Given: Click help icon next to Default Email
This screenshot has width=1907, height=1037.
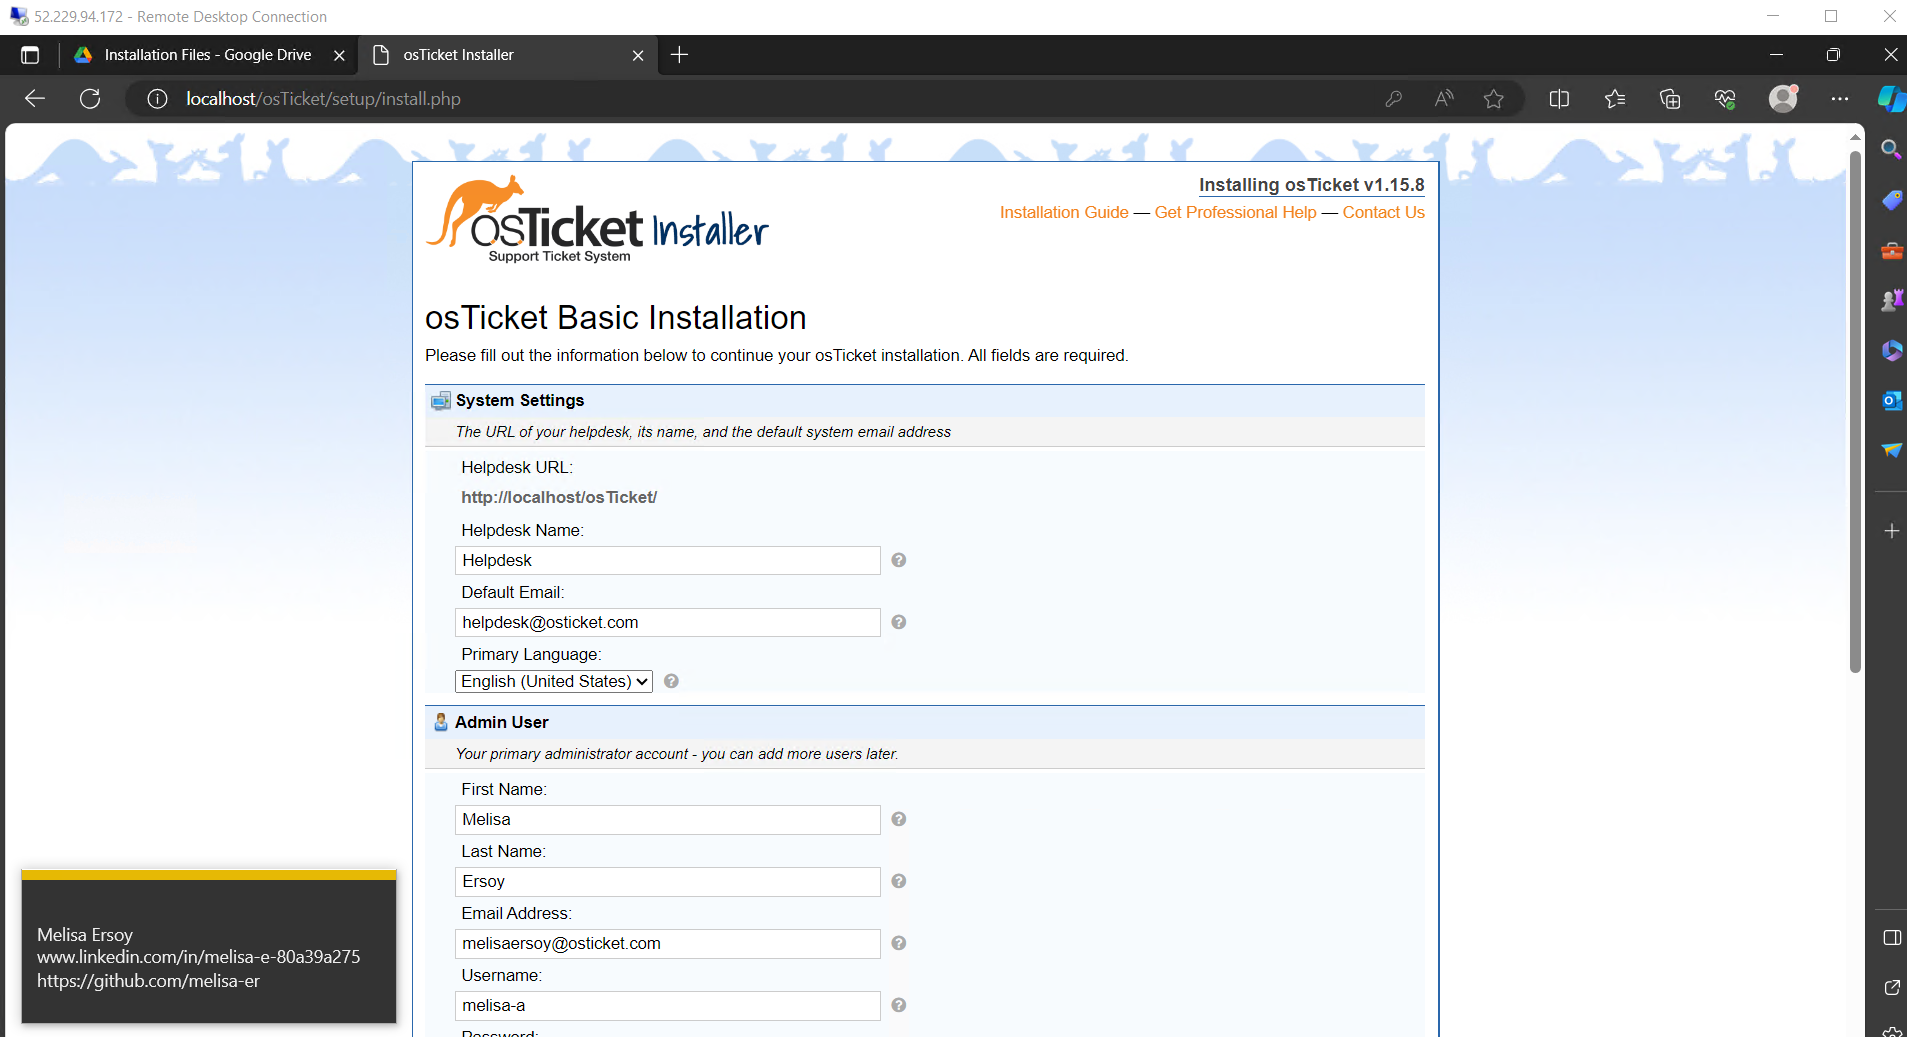Looking at the screenshot, I should [898, 622].
